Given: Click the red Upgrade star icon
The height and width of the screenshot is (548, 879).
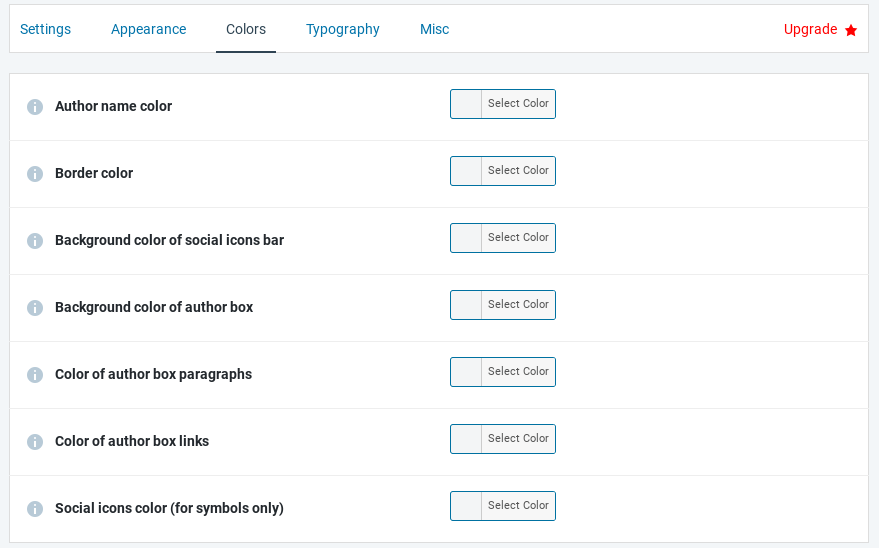Looking at the screenshot, I should (x=851, y=30).
